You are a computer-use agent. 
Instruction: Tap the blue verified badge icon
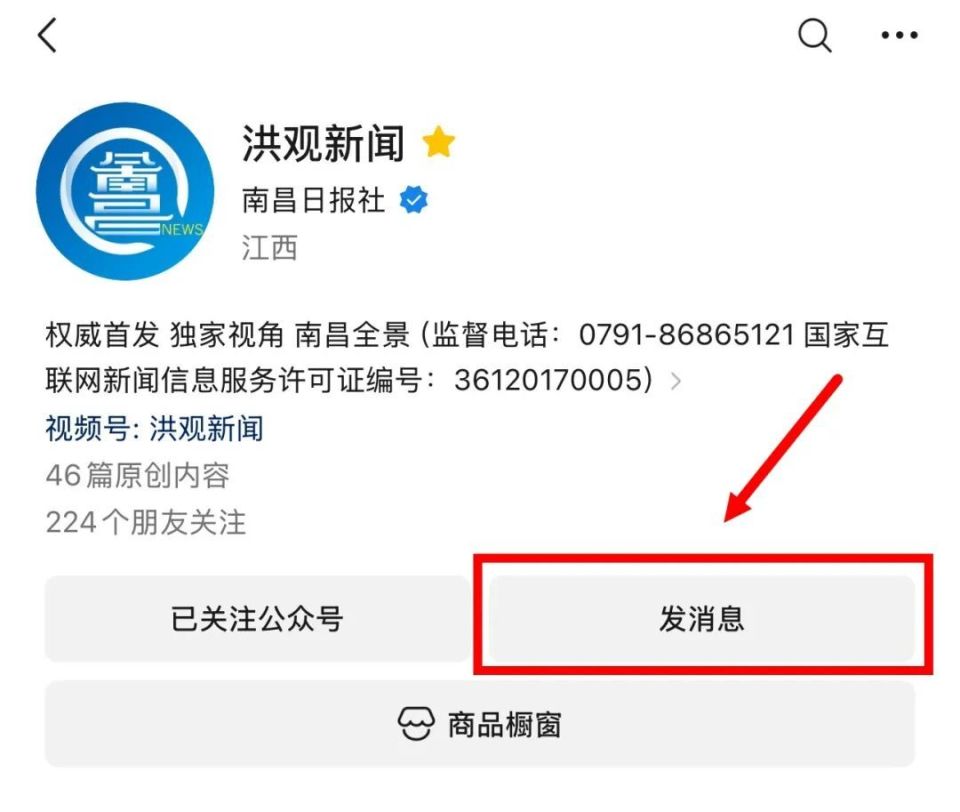pyautogui.click(x=414, y=200)
